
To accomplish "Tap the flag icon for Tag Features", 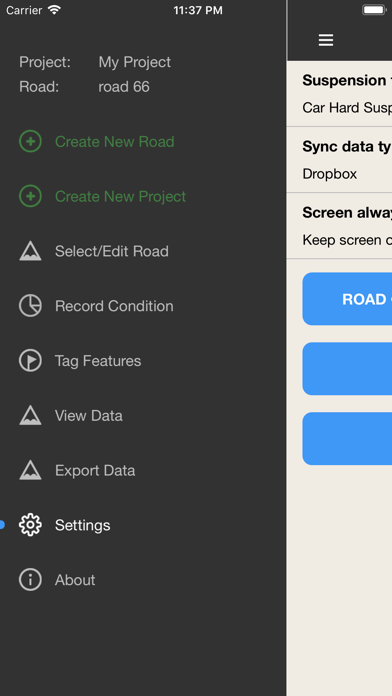I will (x=30, y=360).
